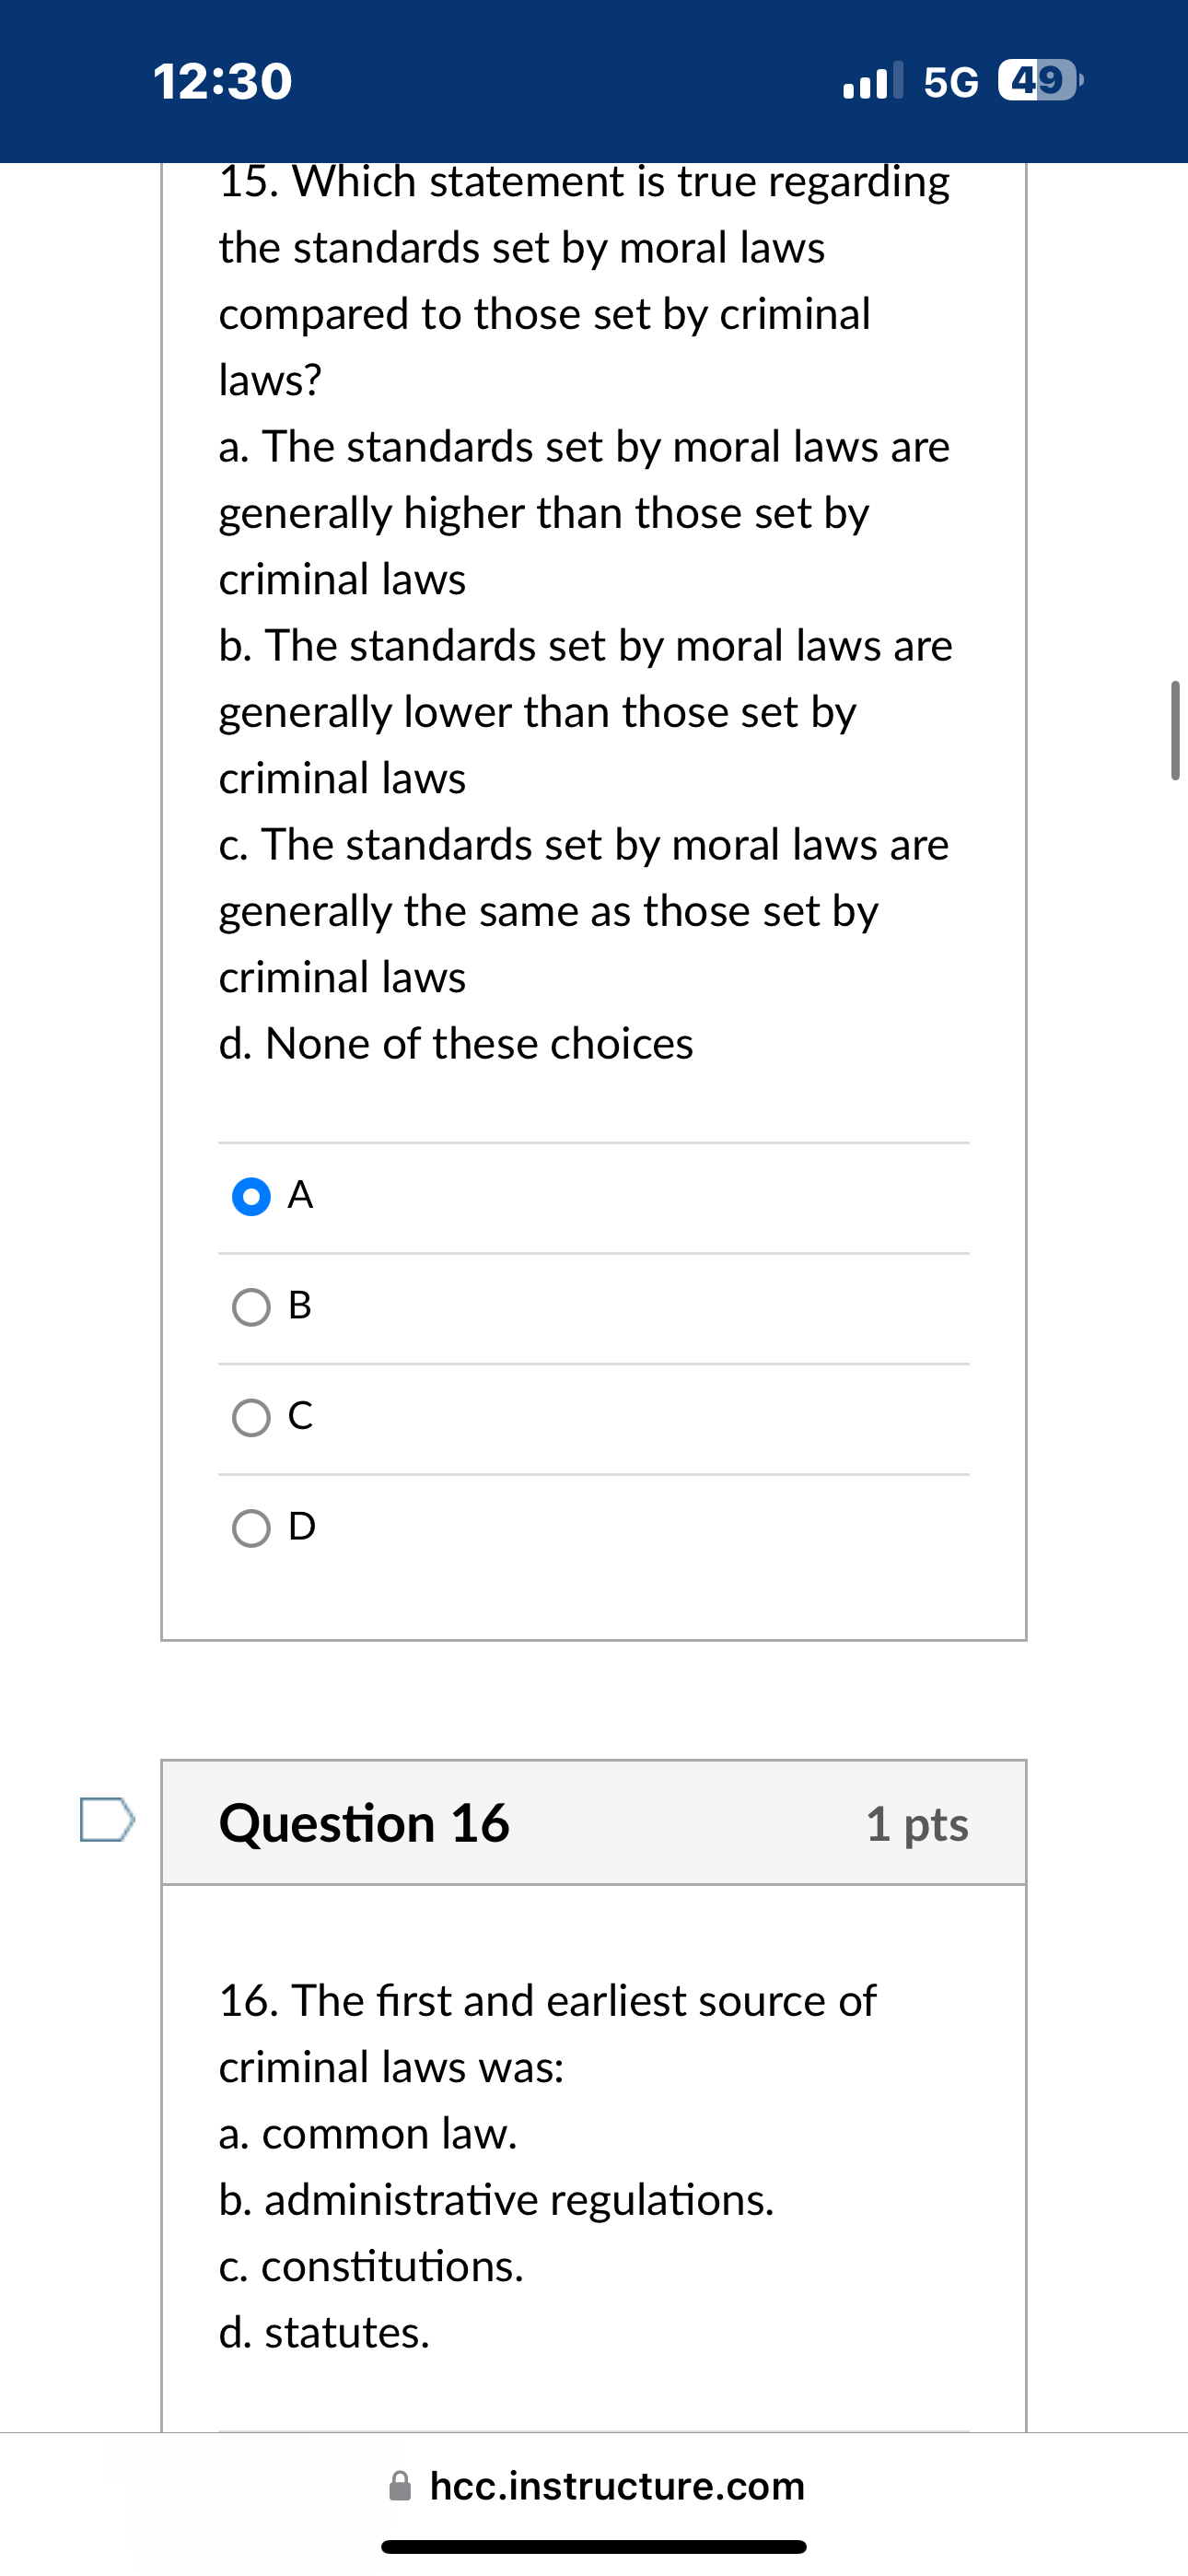The width and height of the screenshot is (1188, 2576).
Task: Open the hcc.instructure.com address bar
Action: [x=617, y=2486]
